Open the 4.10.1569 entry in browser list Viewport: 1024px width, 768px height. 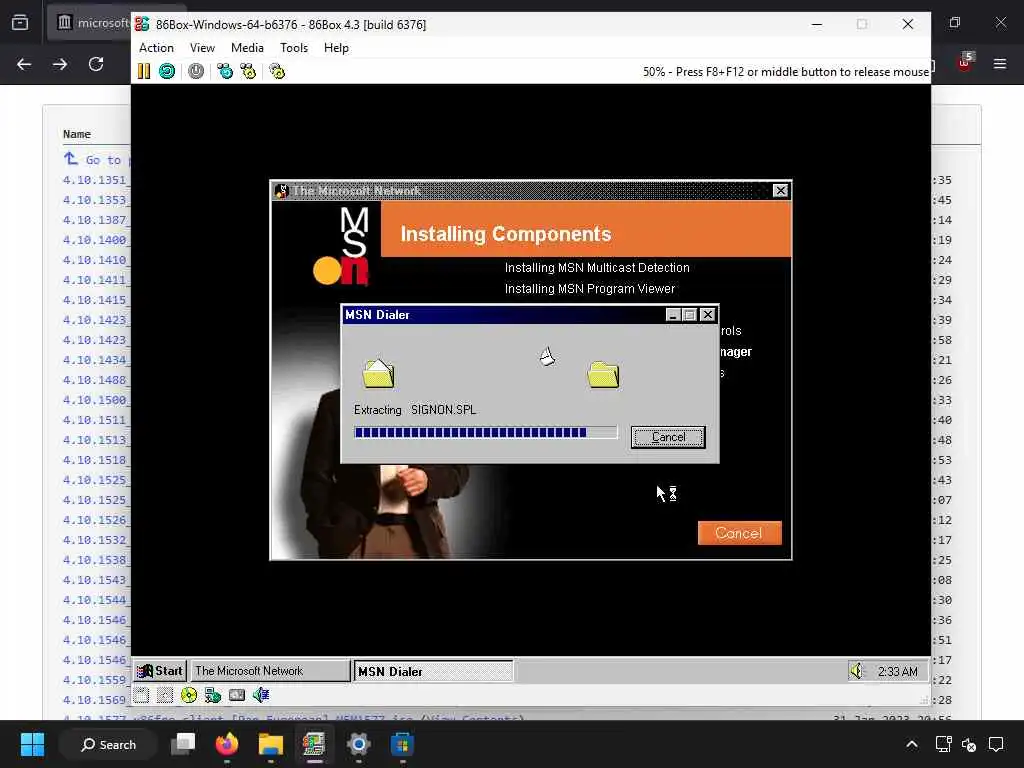[x=95, y=700]
